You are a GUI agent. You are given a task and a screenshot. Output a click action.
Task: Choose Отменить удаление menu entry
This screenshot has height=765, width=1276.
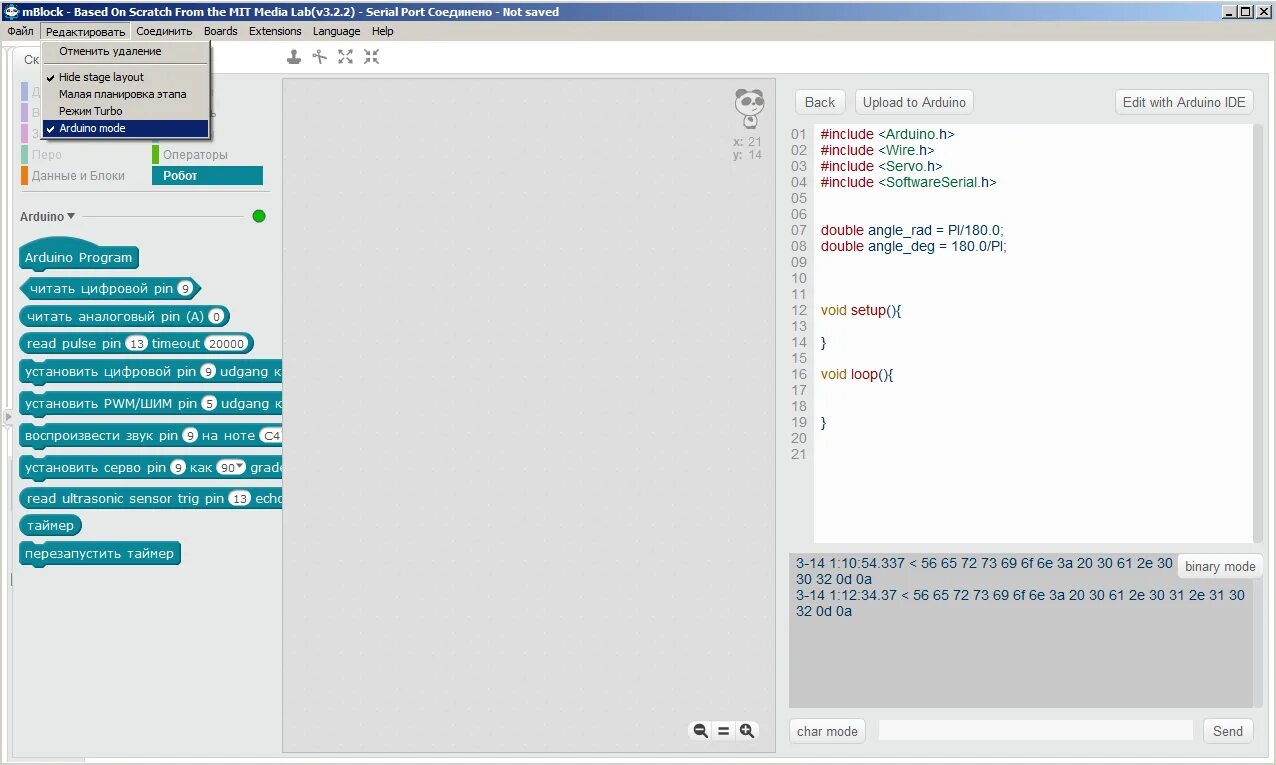click(x=126, y=51)
